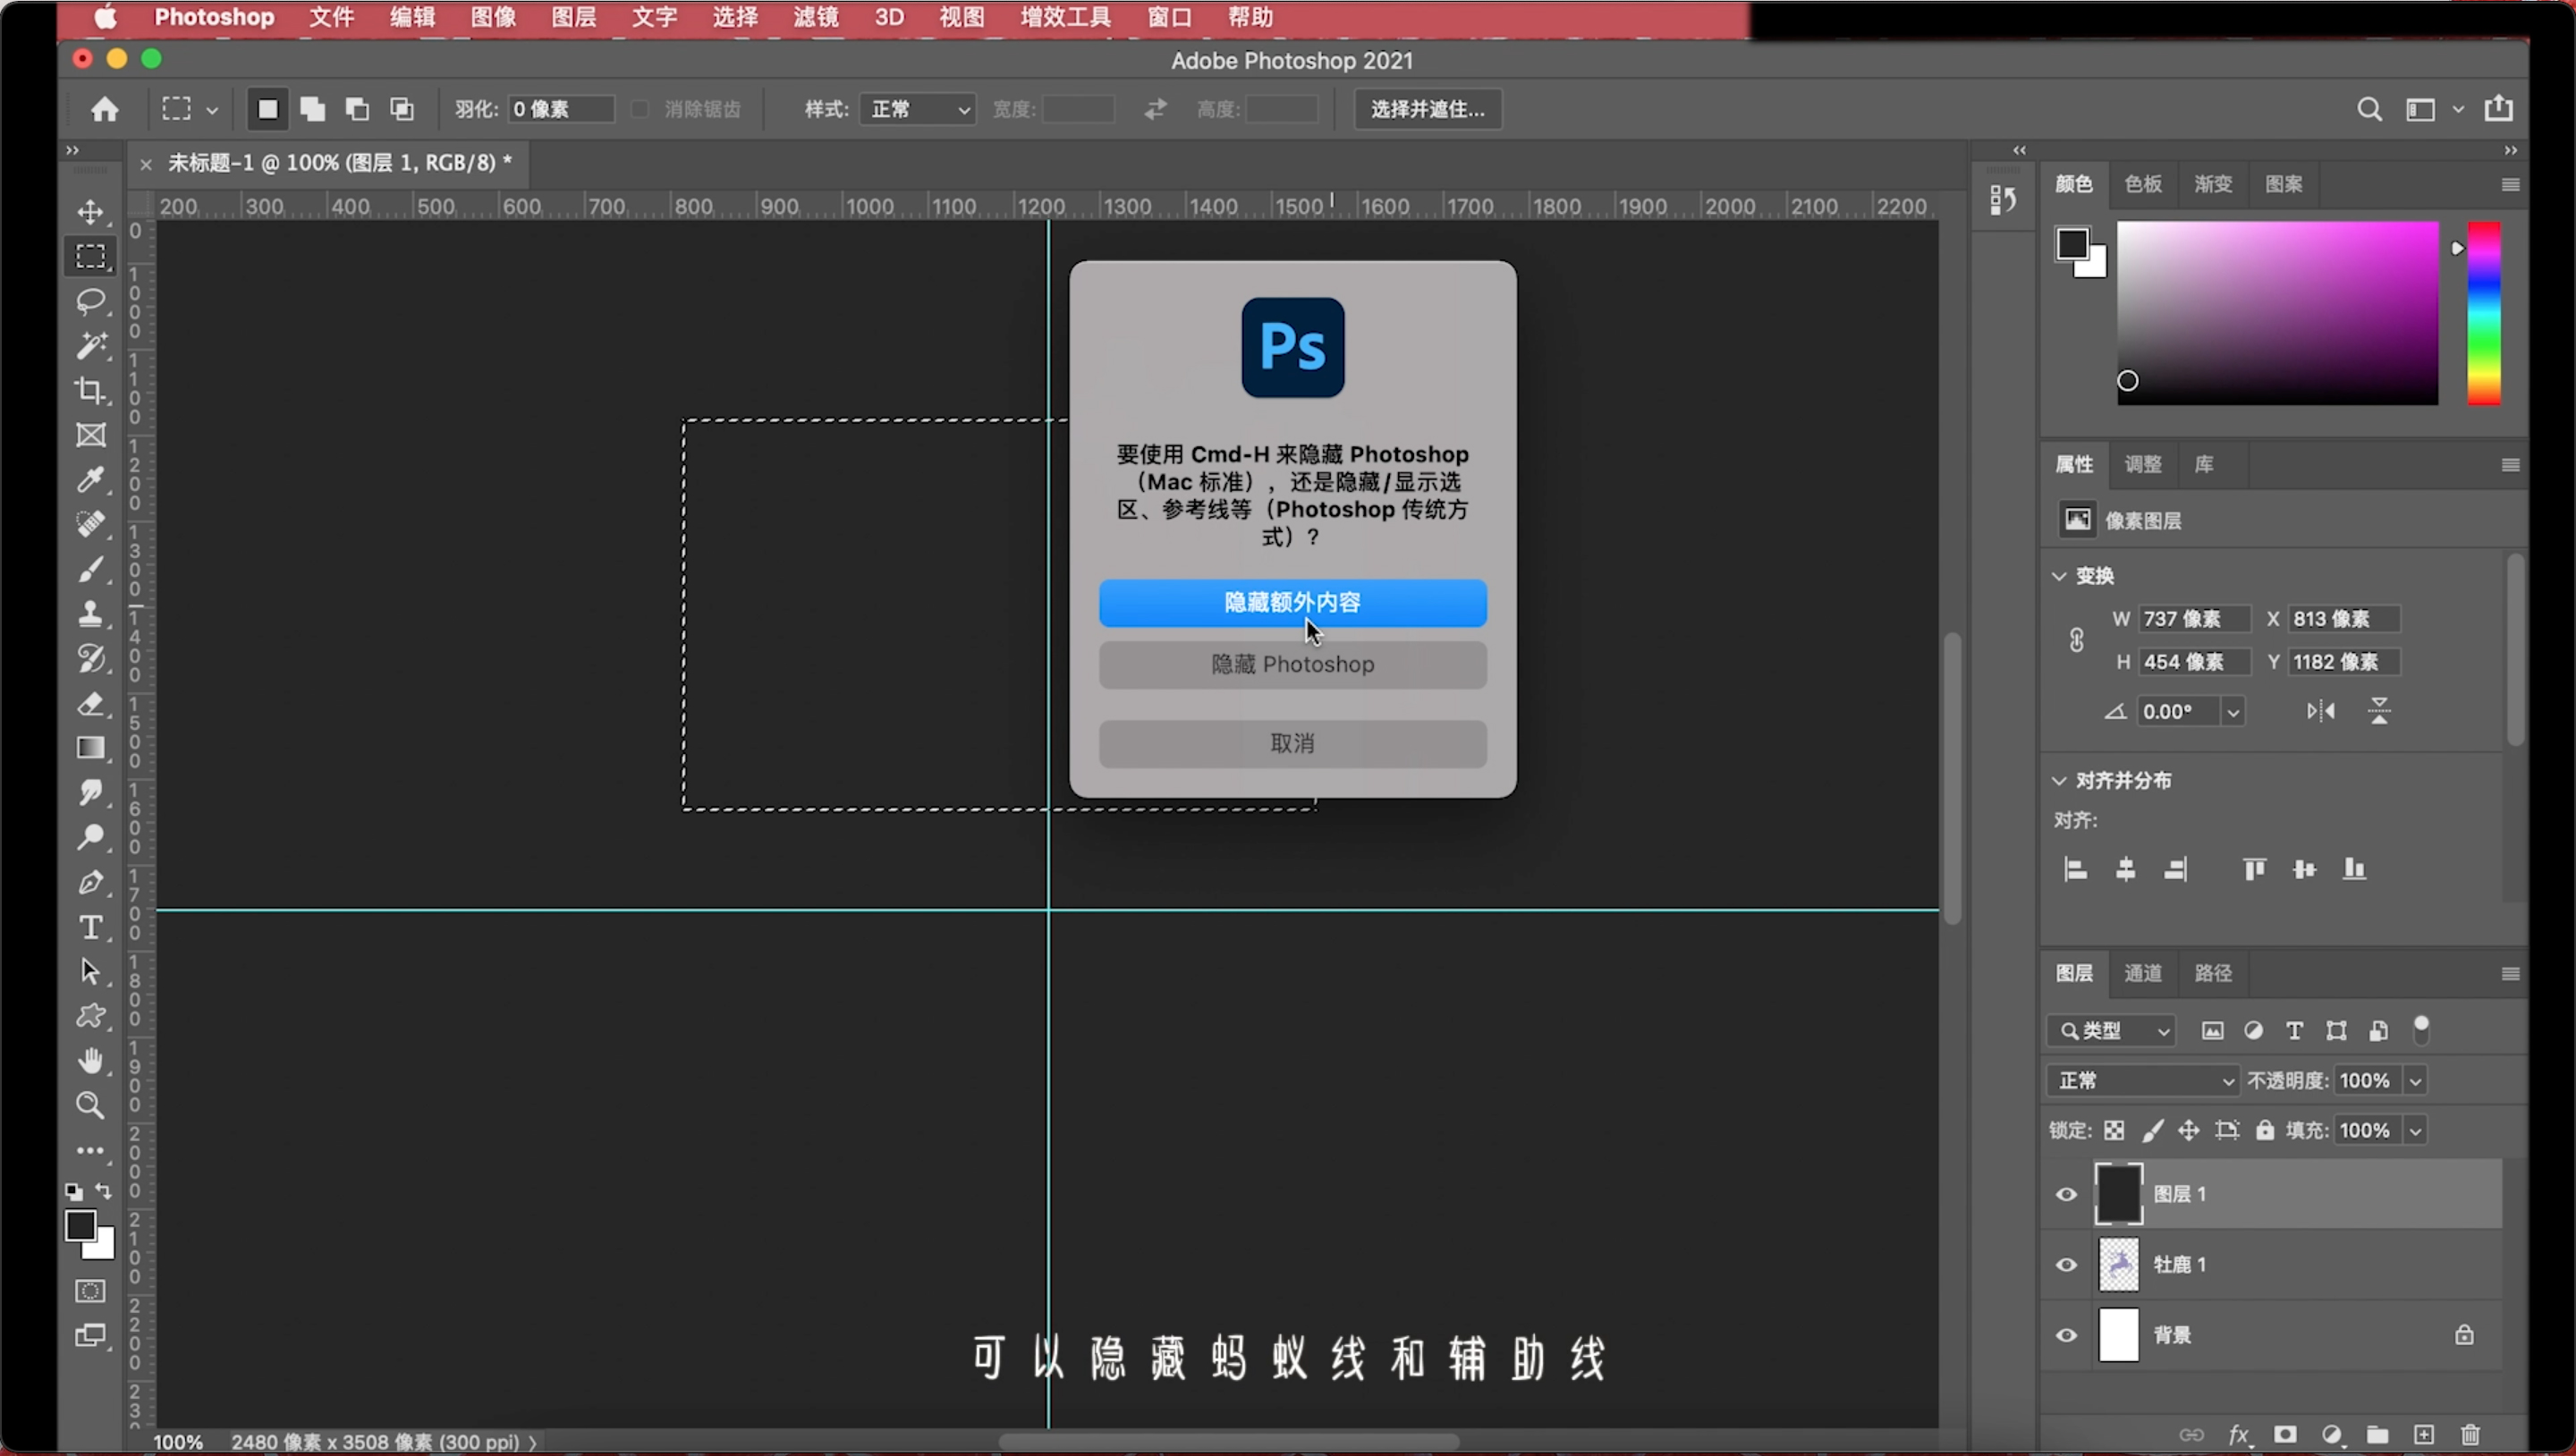Select the Brush tool
Image resolution: width=2576 pixels, height=1456 pixels.
click(x=91, y=569)
